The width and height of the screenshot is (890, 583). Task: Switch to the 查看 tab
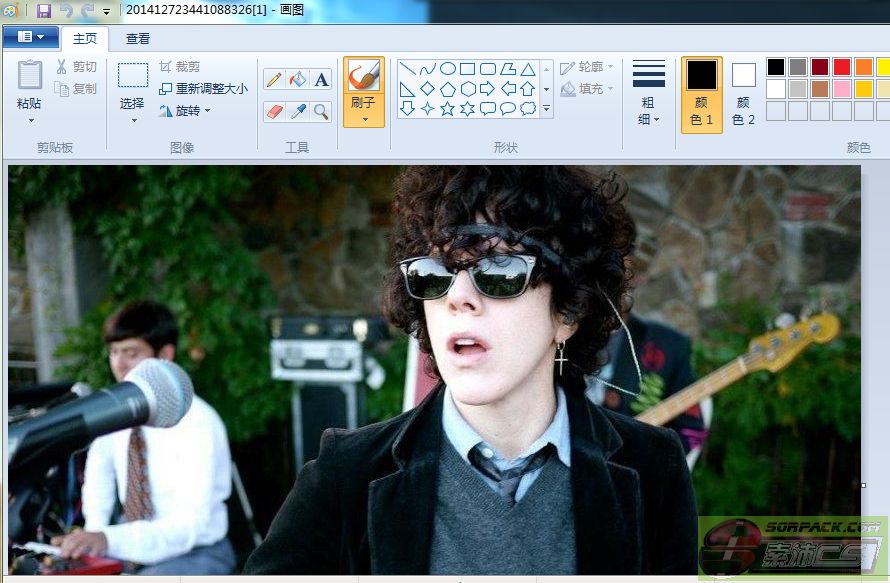137,39
